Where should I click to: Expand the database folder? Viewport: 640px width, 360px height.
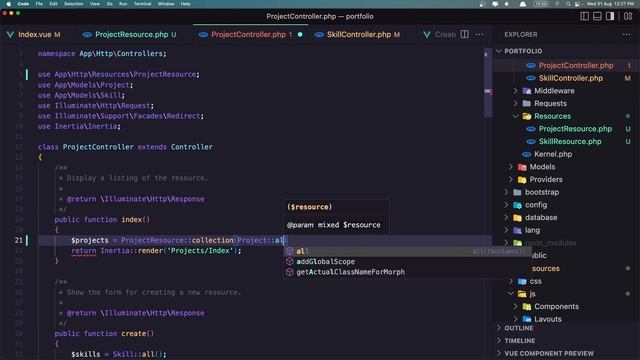(541, 217)
